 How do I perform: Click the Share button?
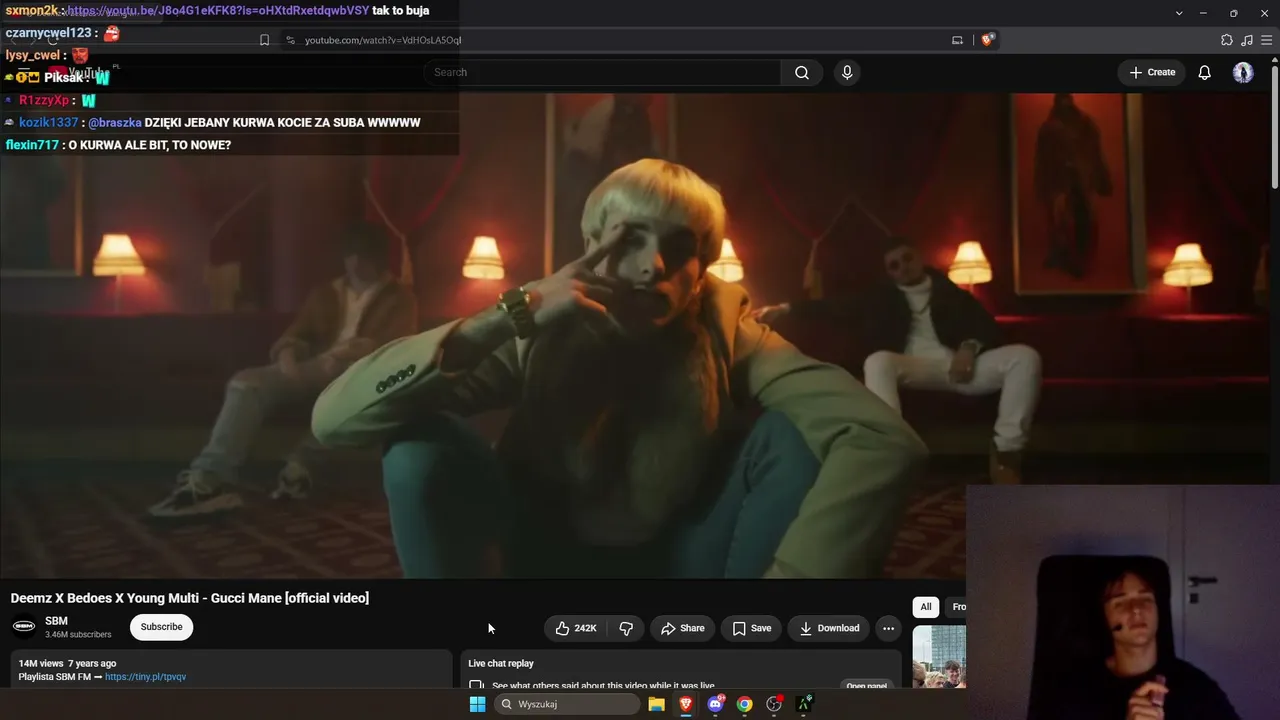[683, 628]
